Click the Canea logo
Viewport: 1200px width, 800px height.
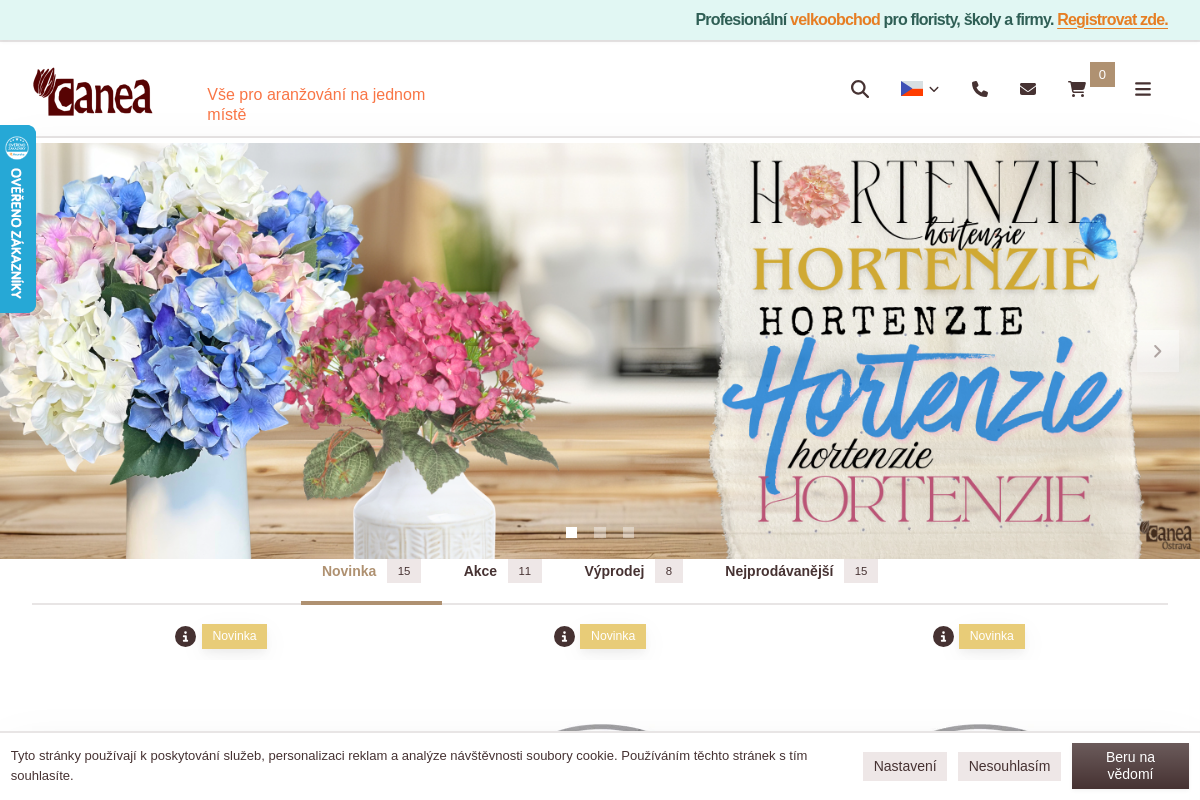[93, 92]
